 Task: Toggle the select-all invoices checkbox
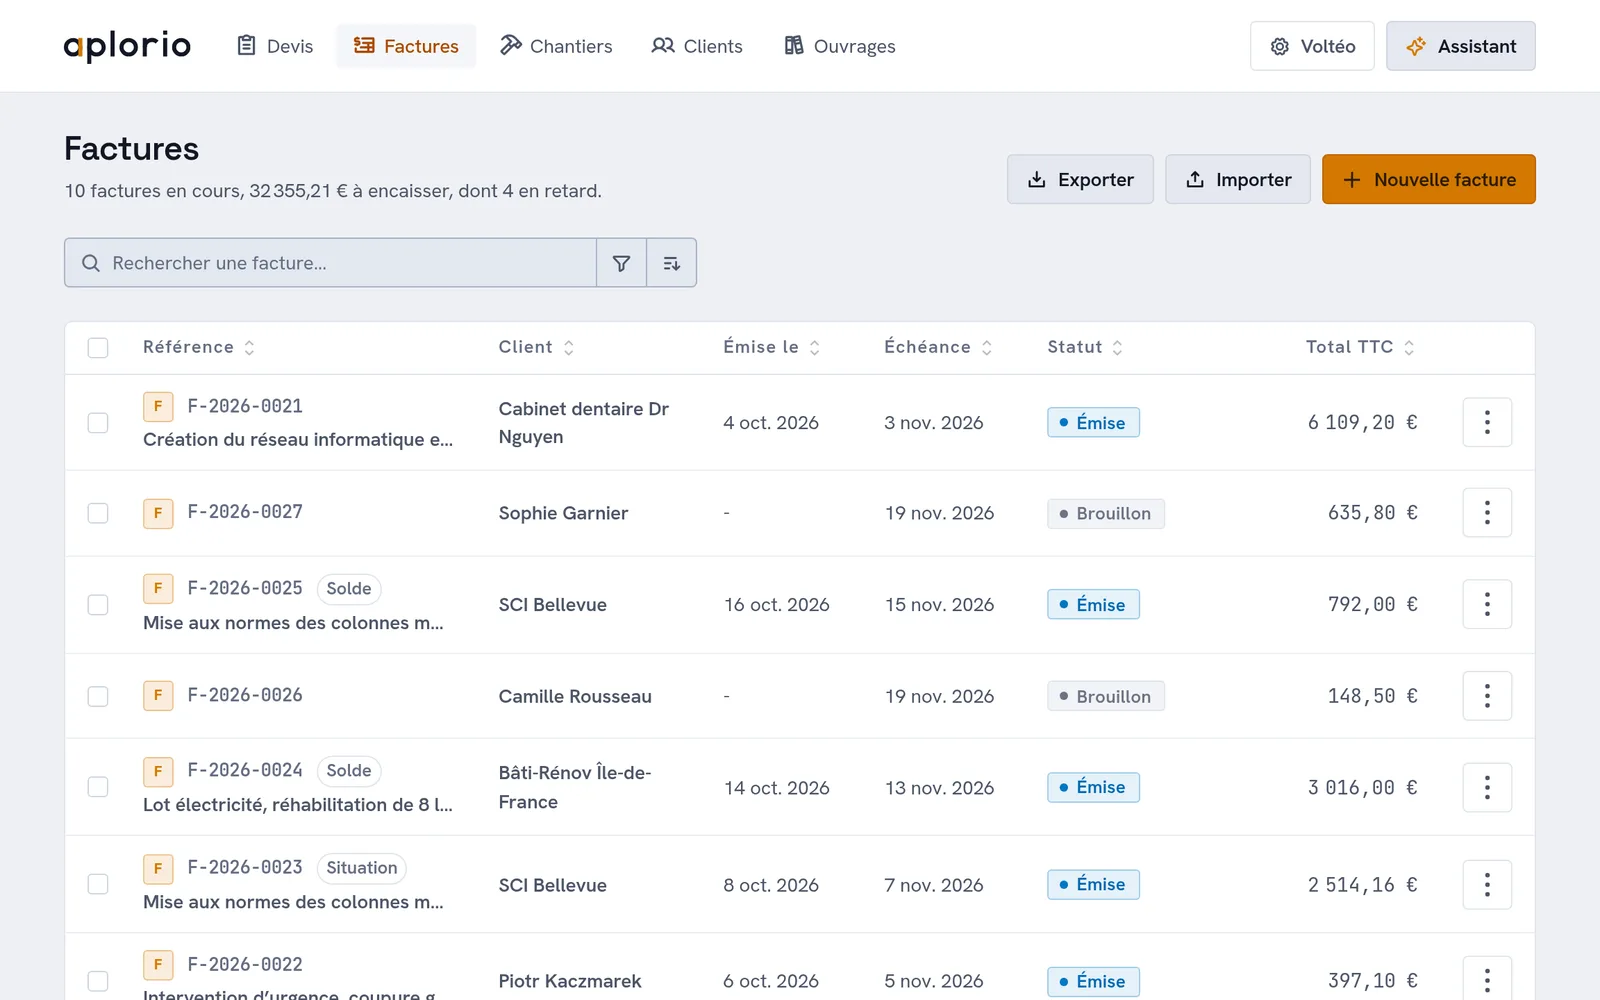pyautogui.click(x=98, y=348)
